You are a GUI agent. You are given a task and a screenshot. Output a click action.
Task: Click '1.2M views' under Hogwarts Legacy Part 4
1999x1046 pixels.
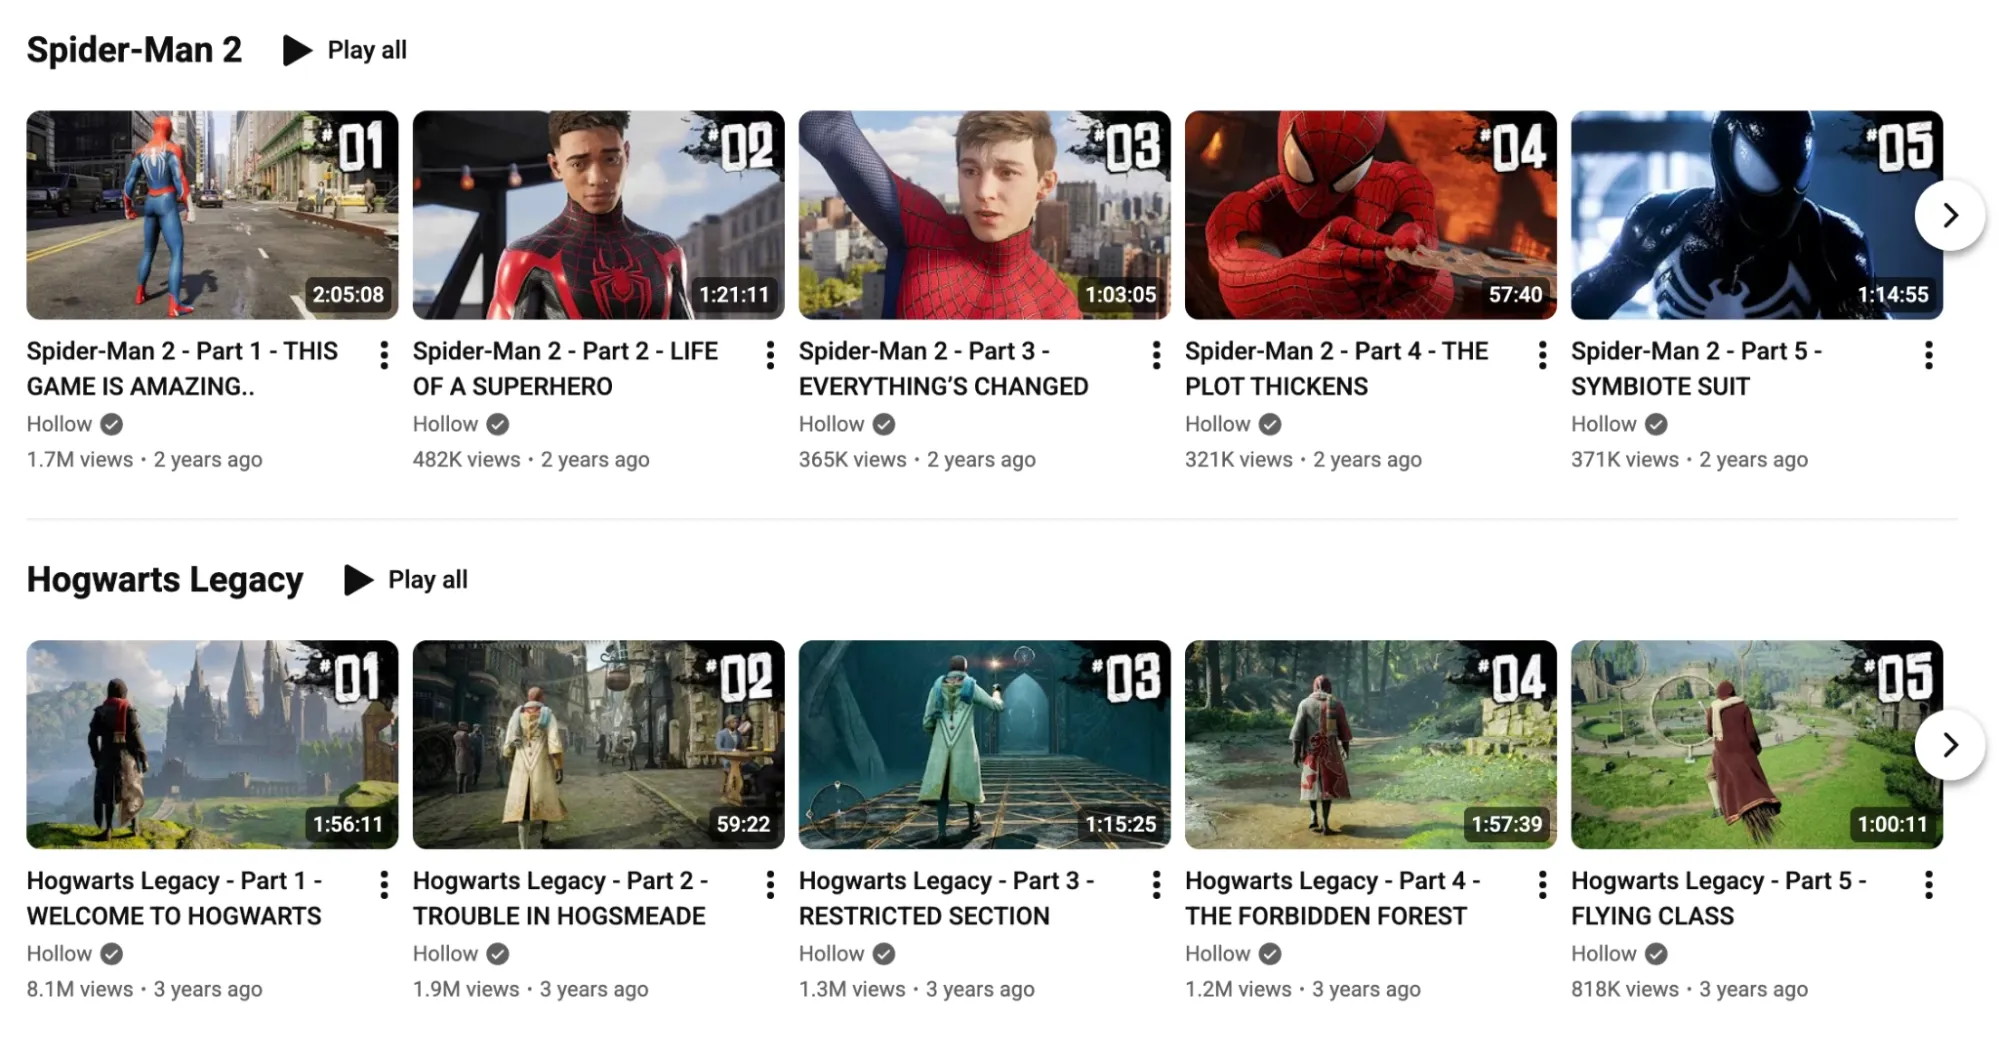coord(1238,990)
